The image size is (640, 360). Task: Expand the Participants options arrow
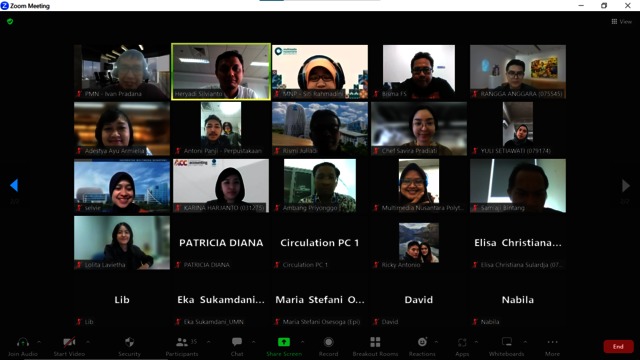(209, 342)
